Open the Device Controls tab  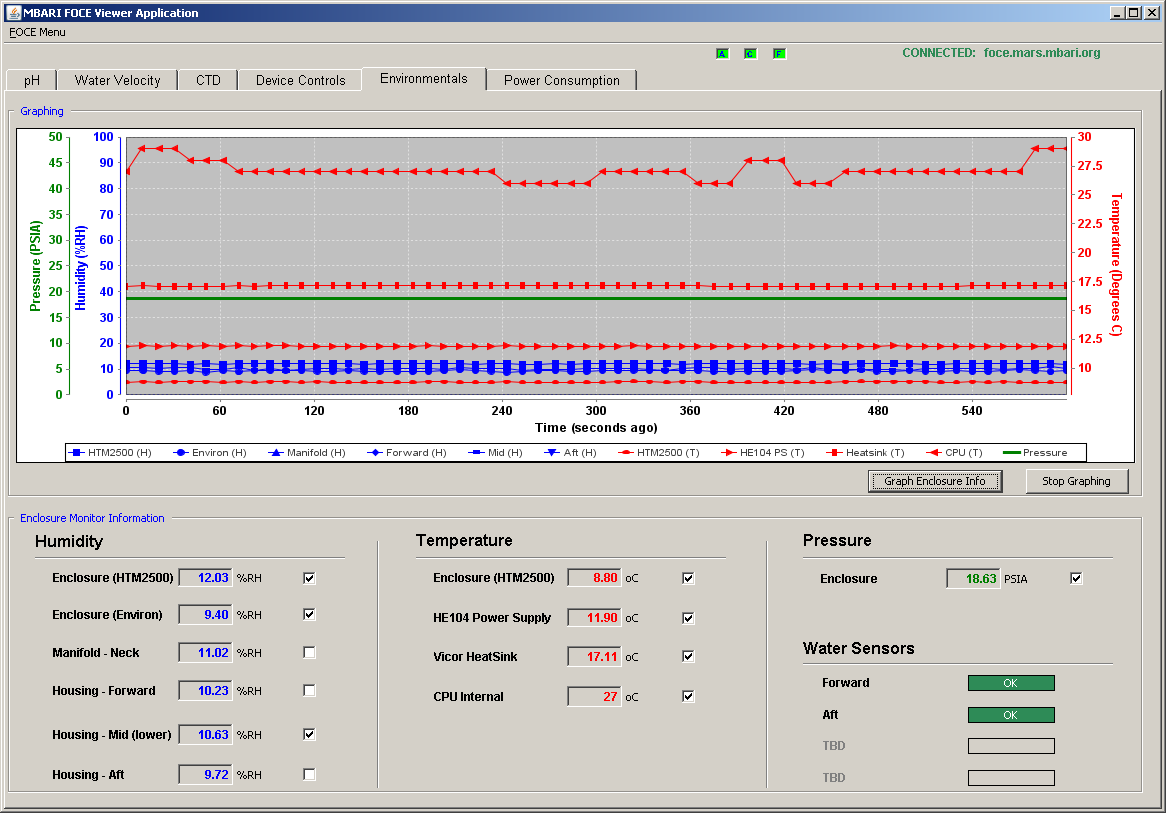[x=300, y=80]
